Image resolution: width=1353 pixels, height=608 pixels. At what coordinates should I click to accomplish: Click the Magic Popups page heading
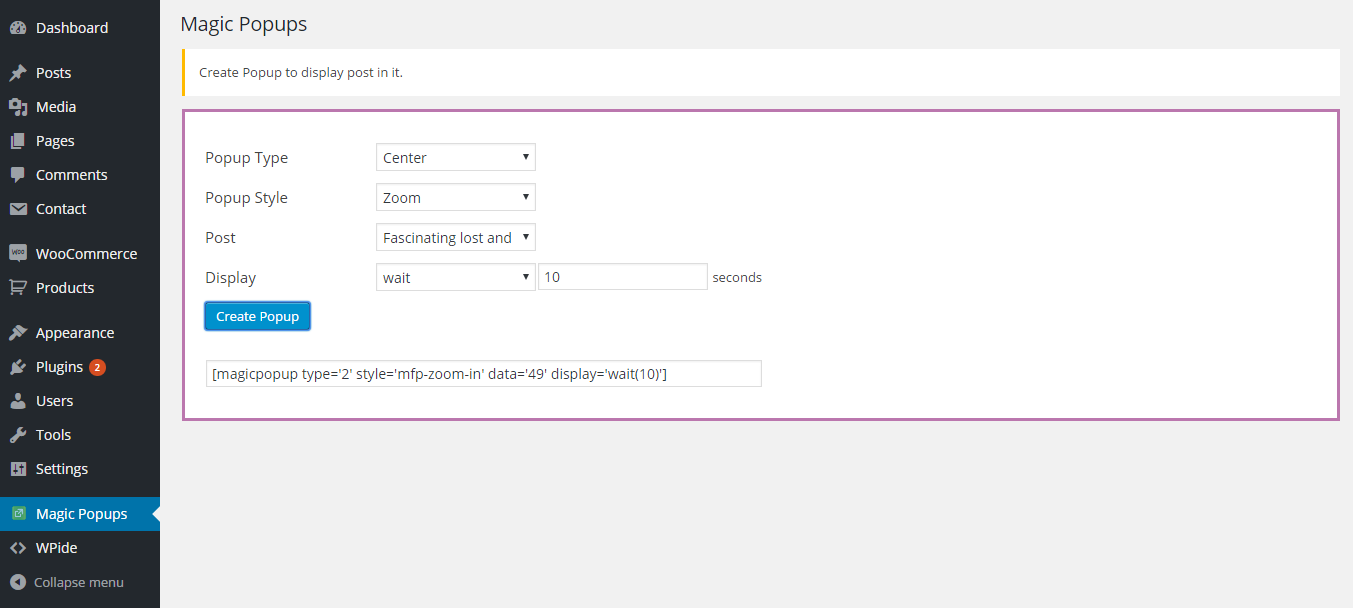244,24
